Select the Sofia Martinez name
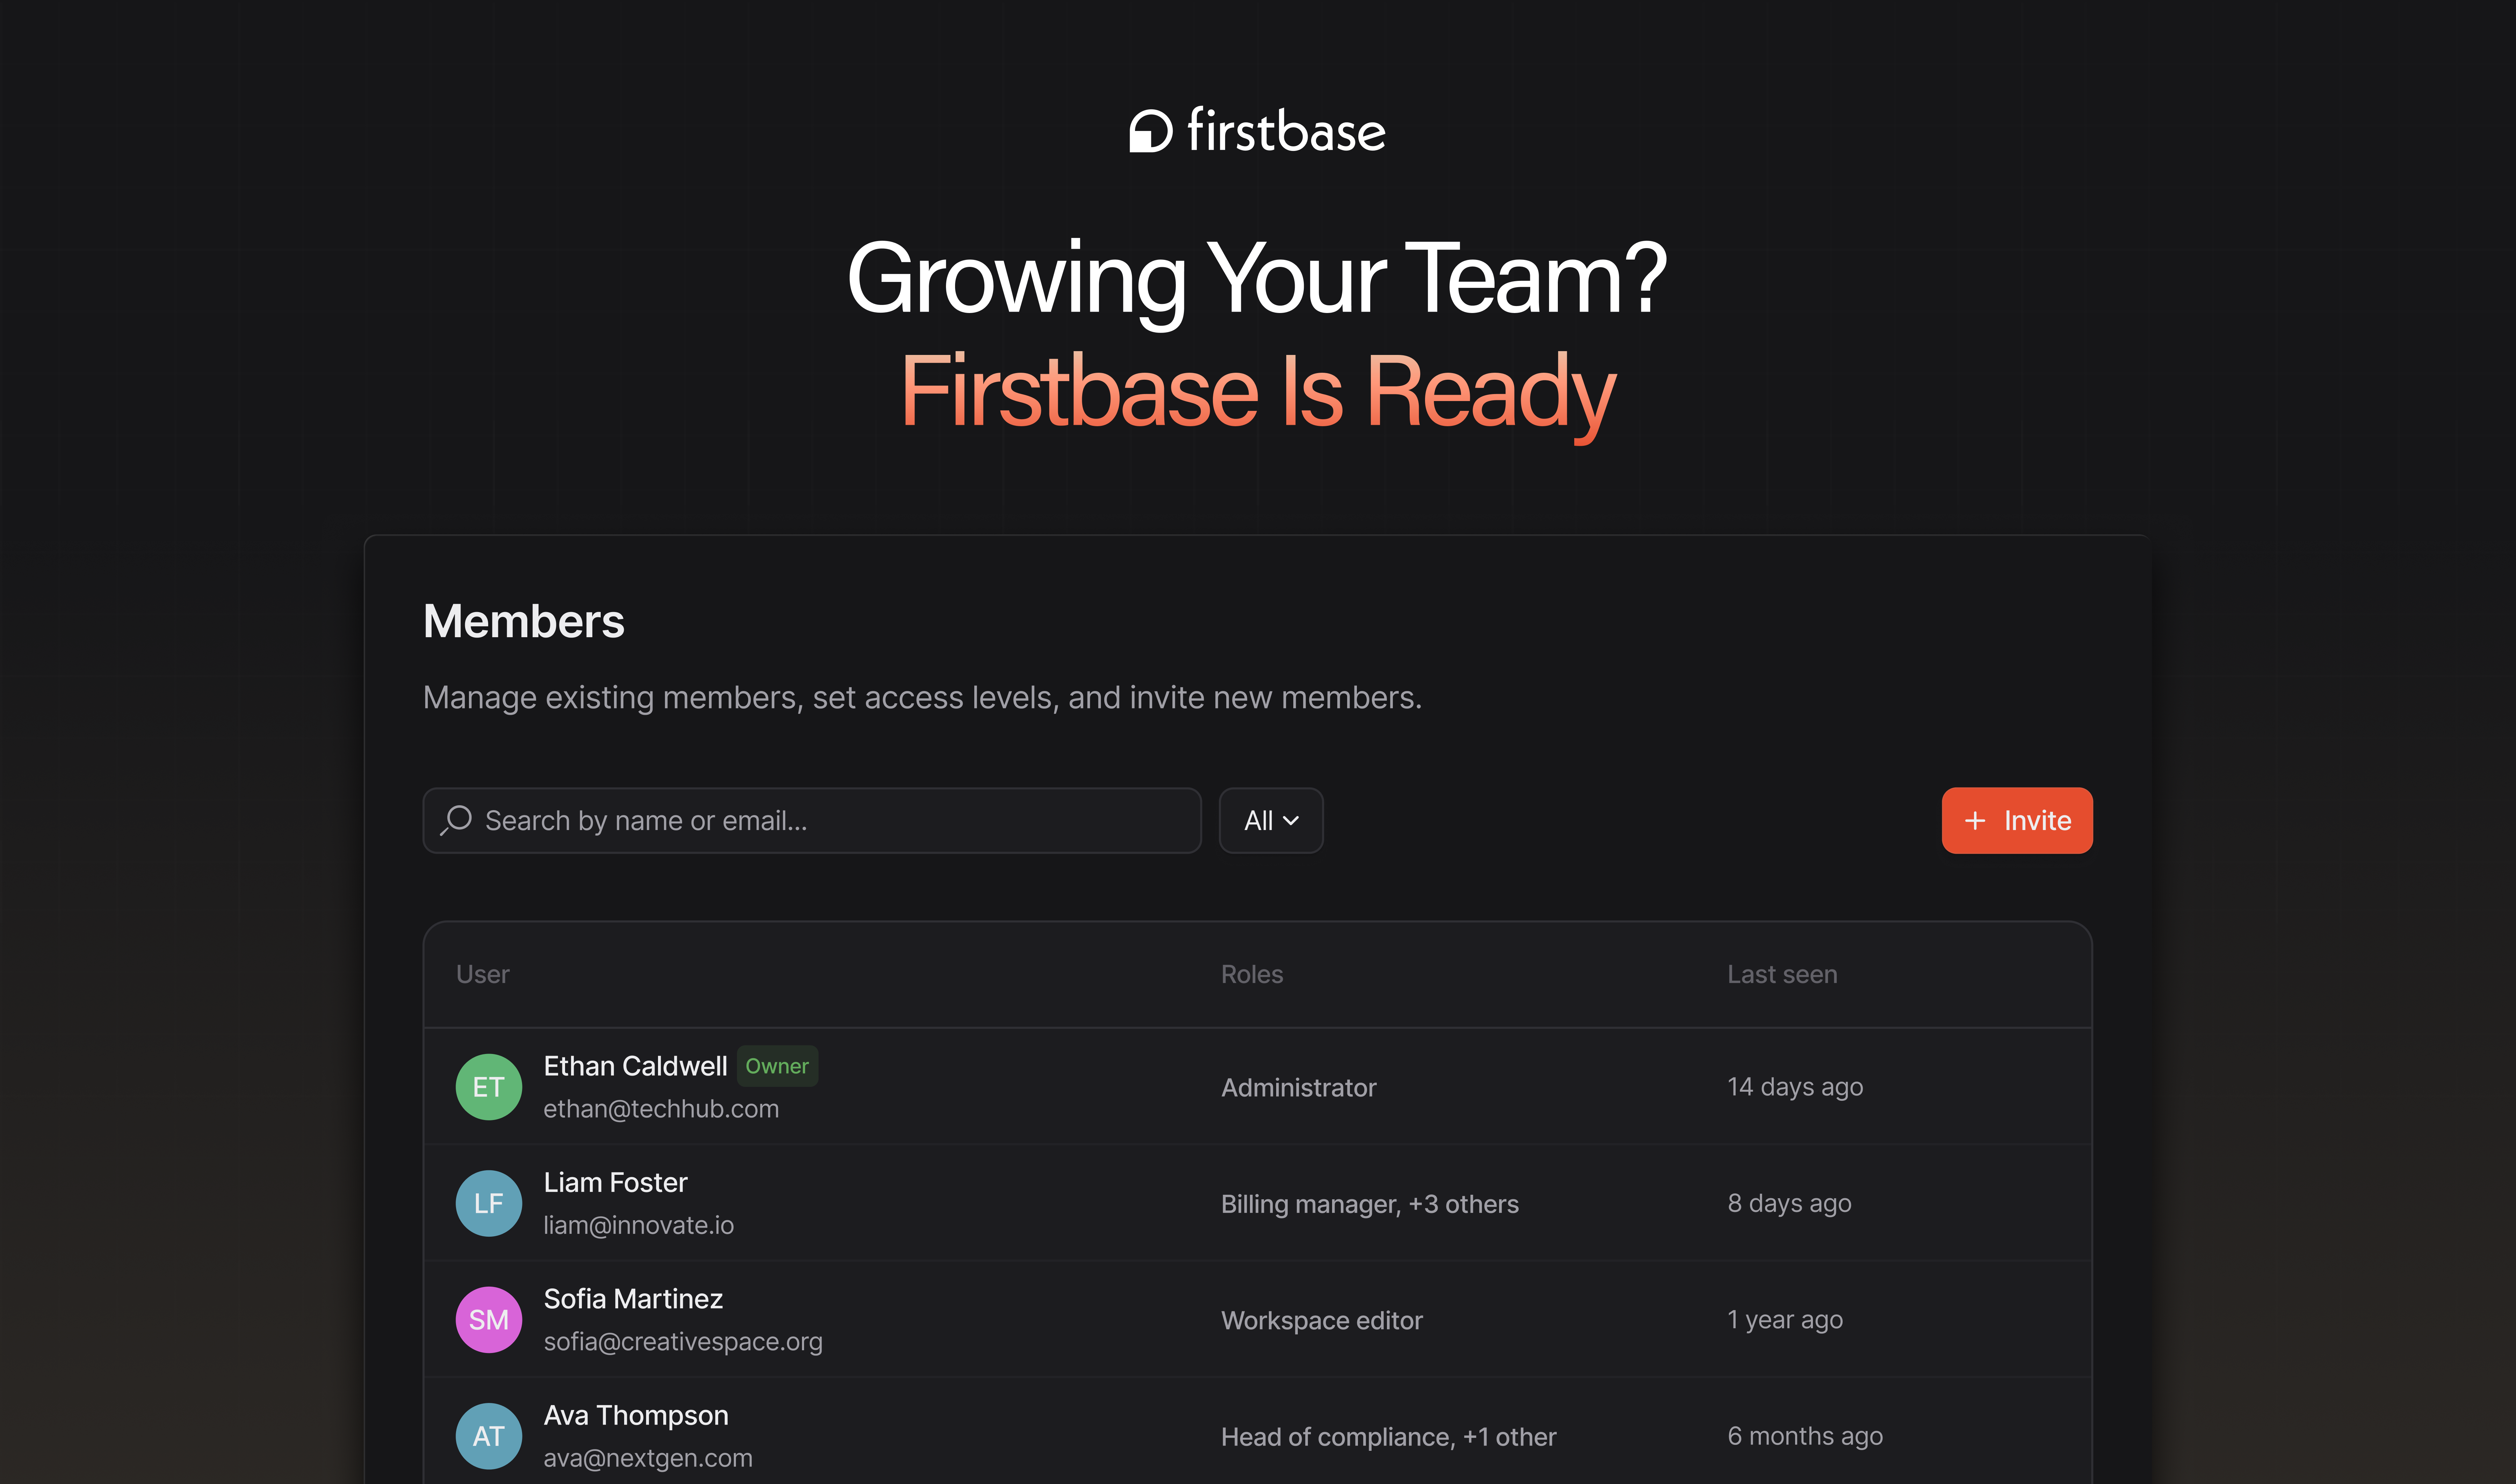Viewport: 2516px width, 1484px height. click(632, 1299)
